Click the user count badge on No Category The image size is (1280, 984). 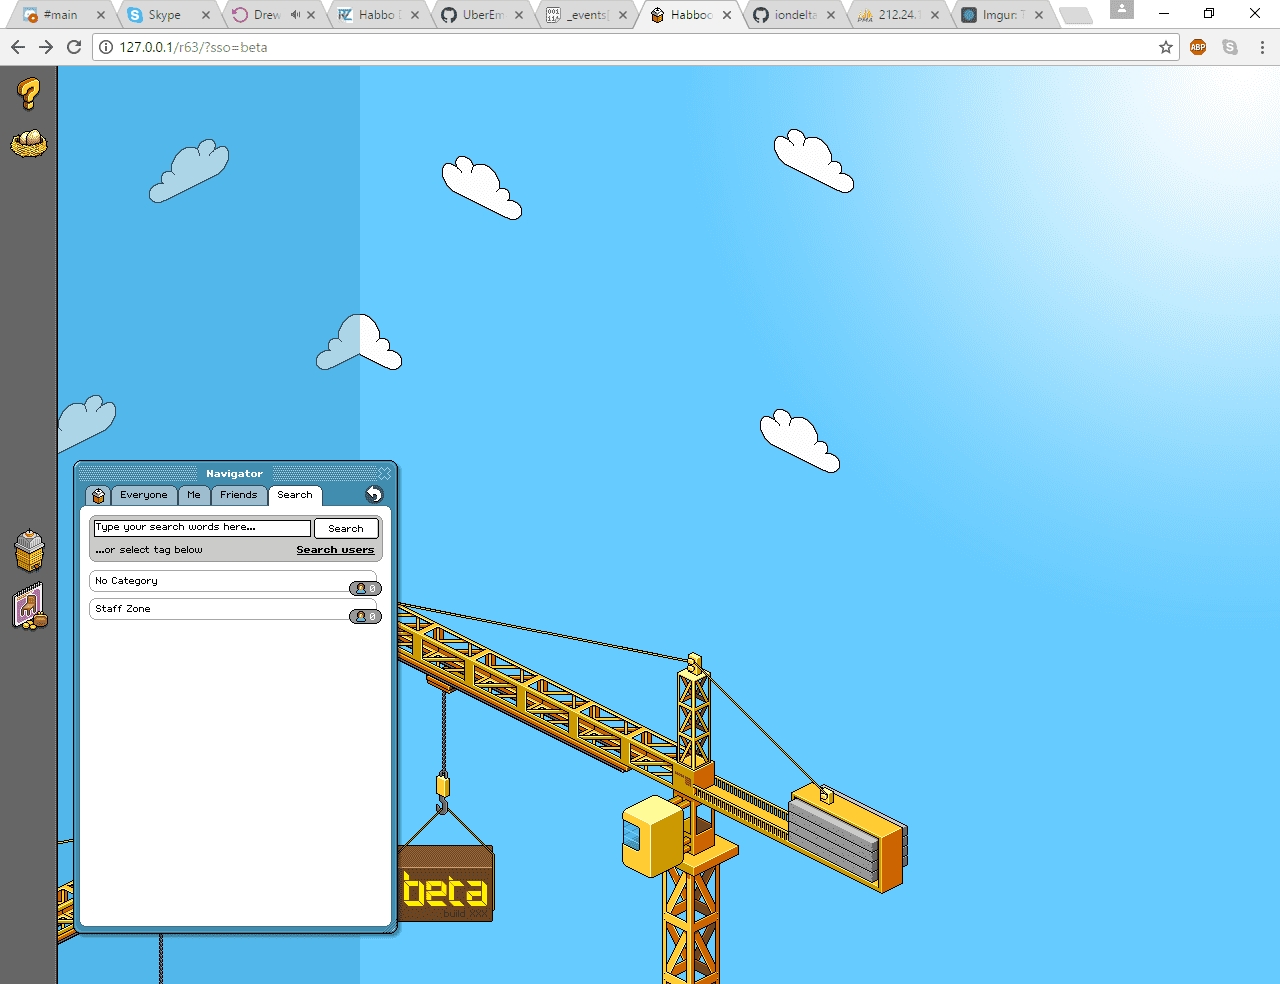[x=365, y=588]
